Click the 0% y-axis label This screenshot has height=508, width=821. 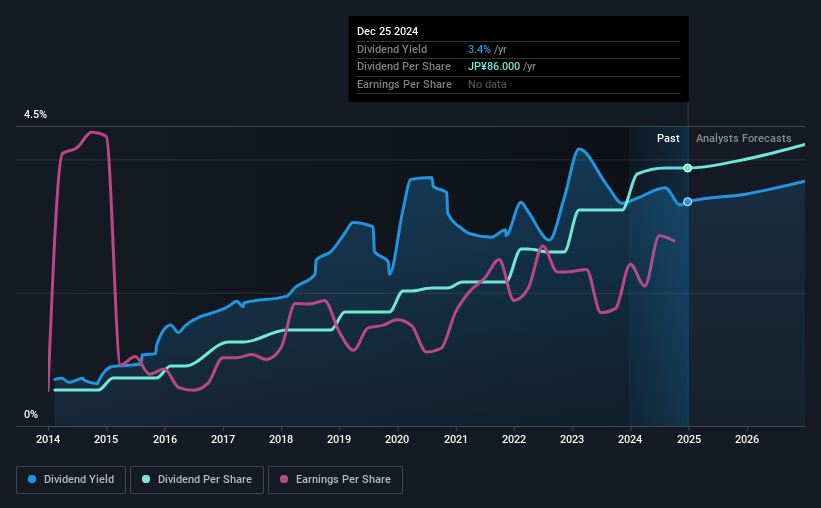click(31, 415)
